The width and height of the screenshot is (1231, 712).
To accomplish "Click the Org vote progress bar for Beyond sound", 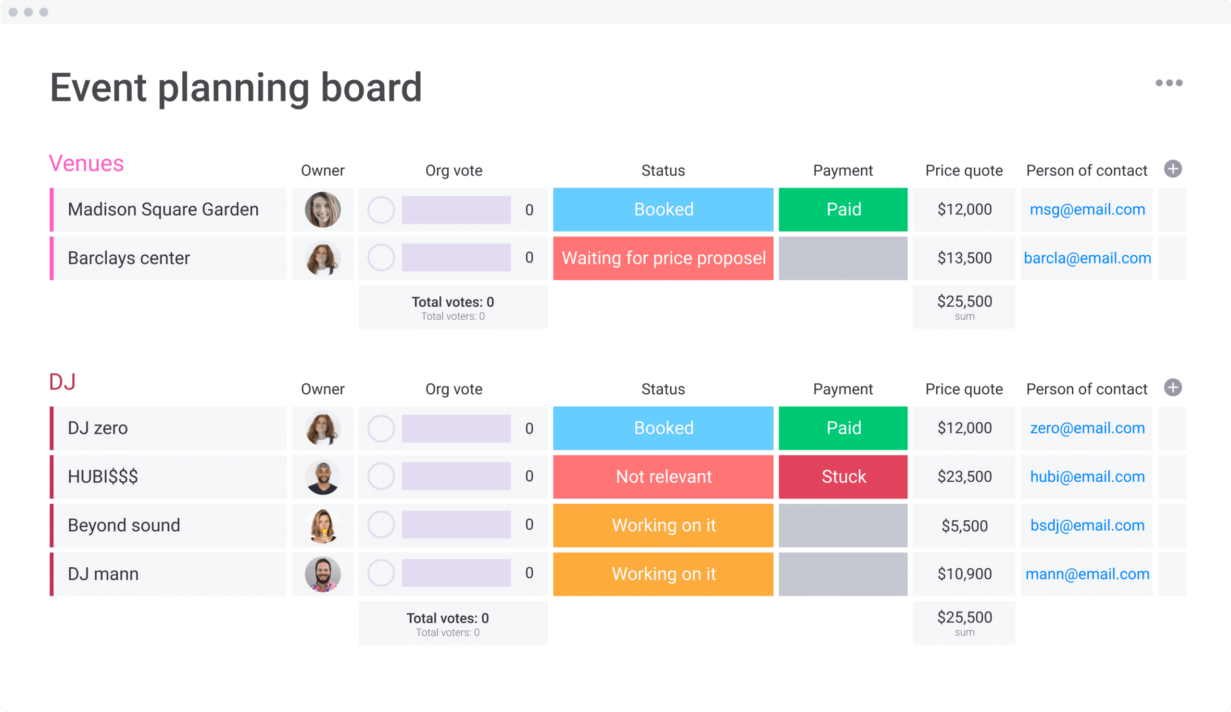I will (456, 525).
